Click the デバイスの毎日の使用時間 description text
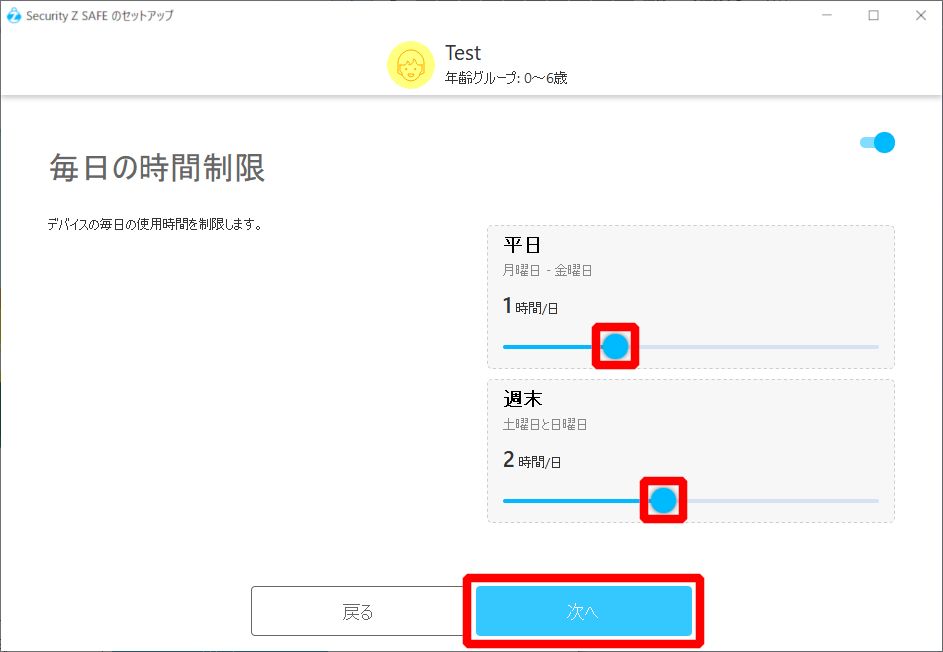 pos(154,225)
